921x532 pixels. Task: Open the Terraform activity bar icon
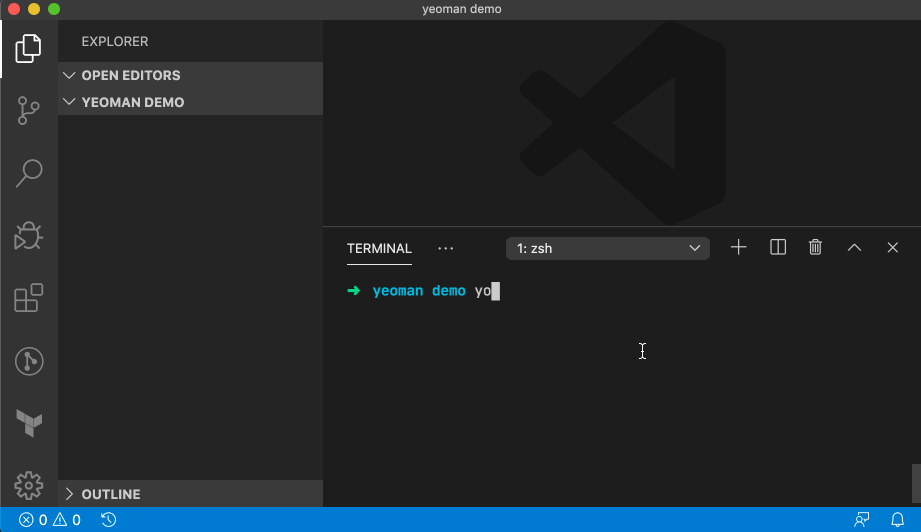pyautogui.click(x=29, y=423)
